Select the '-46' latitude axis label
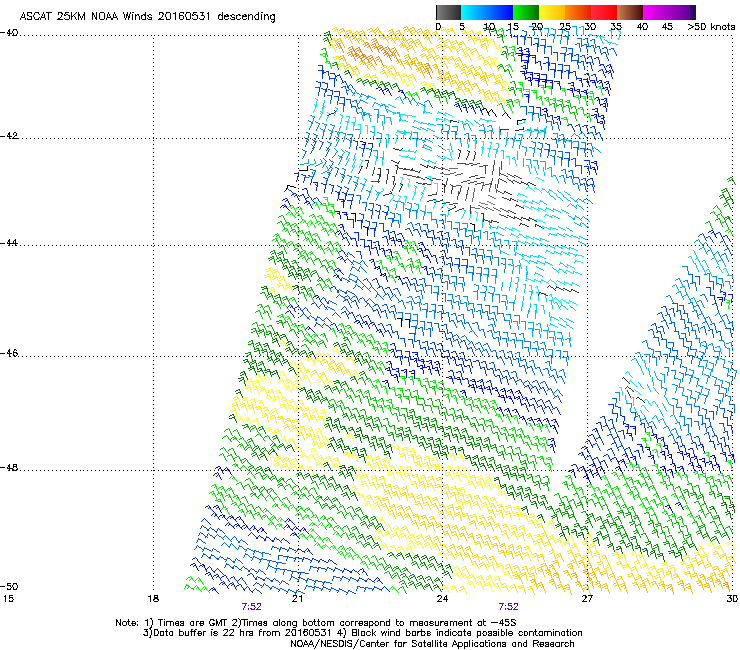The width and height of the screenshot is (740, 650). point(9,353)
